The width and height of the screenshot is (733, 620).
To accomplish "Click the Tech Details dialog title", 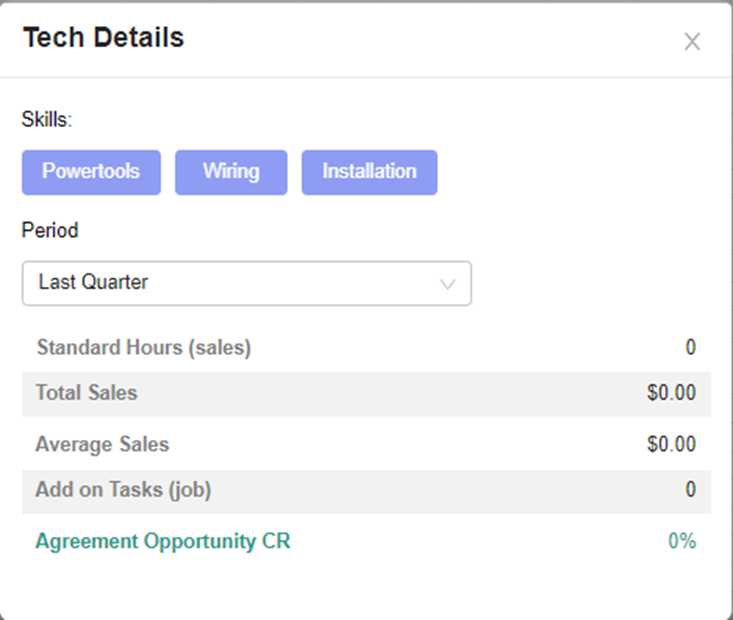I will pyautogui.click(x=103, y=38).
